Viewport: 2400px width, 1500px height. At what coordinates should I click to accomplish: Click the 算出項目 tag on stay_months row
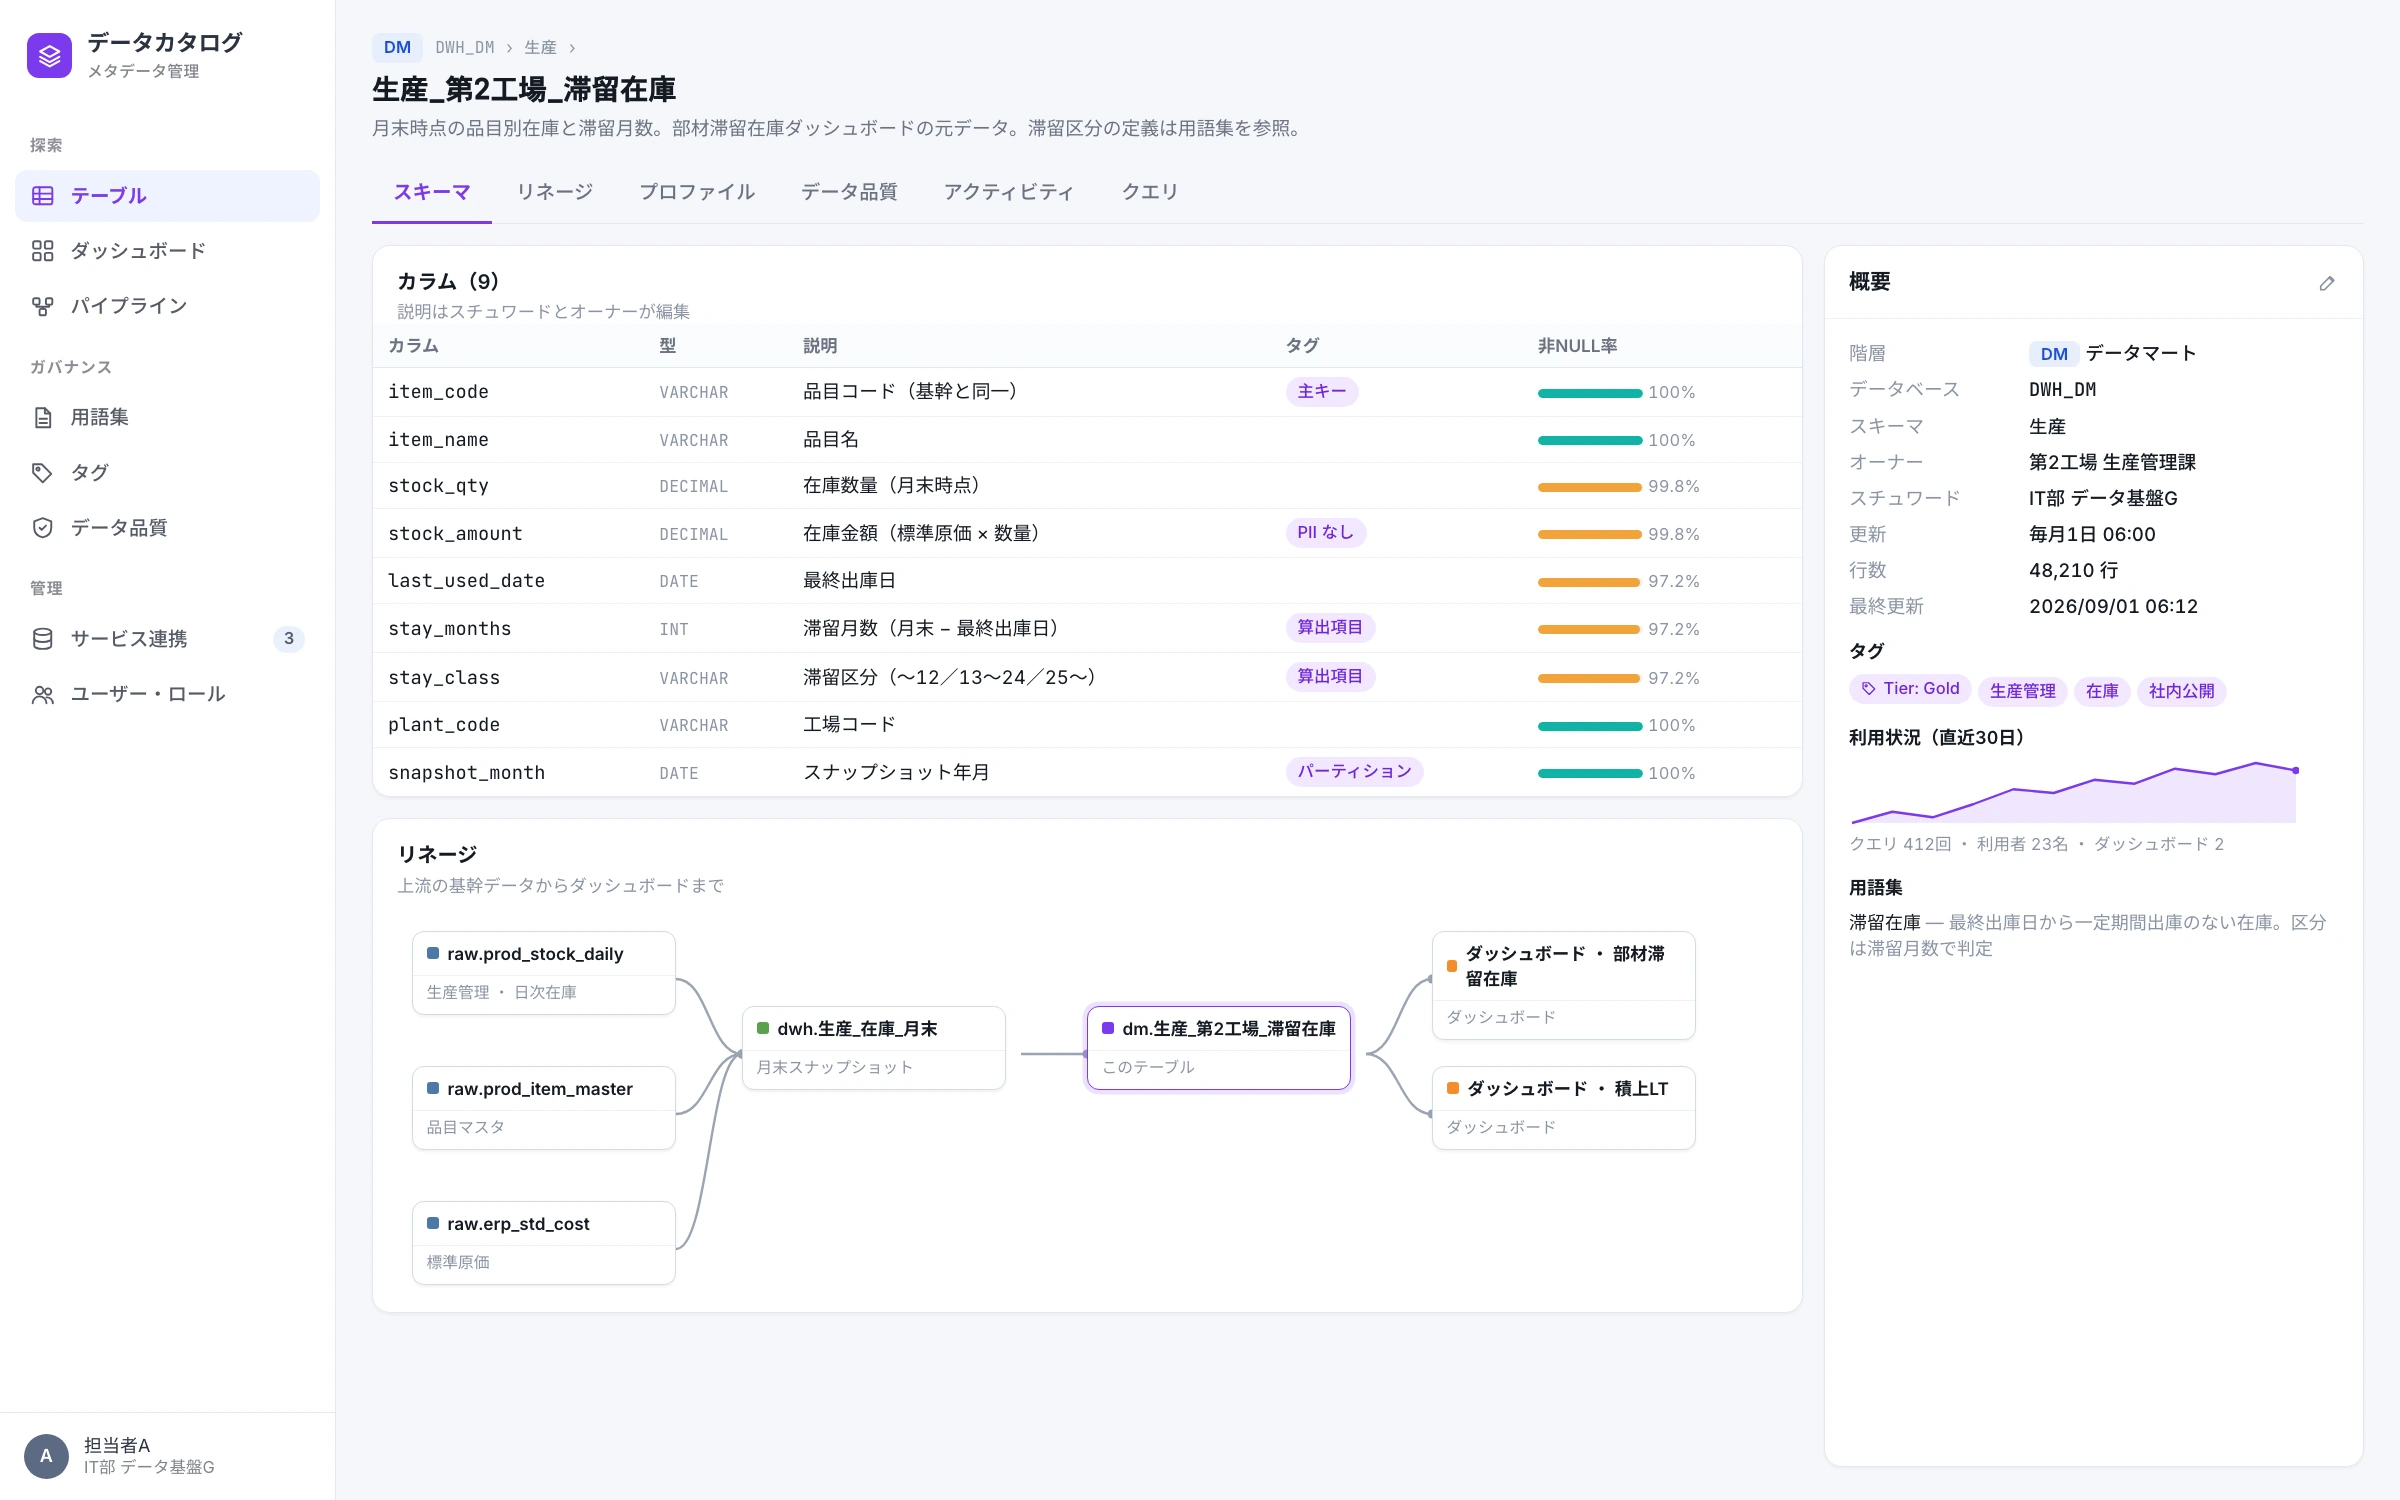point(1331,627)
